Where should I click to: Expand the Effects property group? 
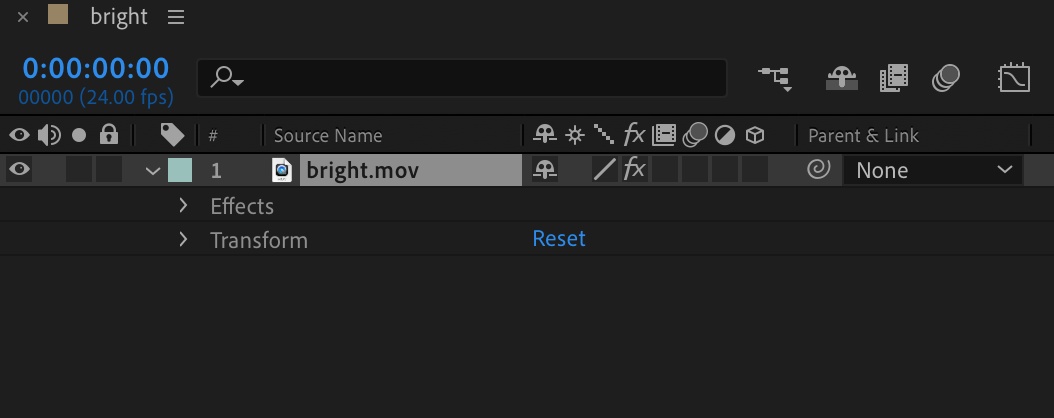183,206
